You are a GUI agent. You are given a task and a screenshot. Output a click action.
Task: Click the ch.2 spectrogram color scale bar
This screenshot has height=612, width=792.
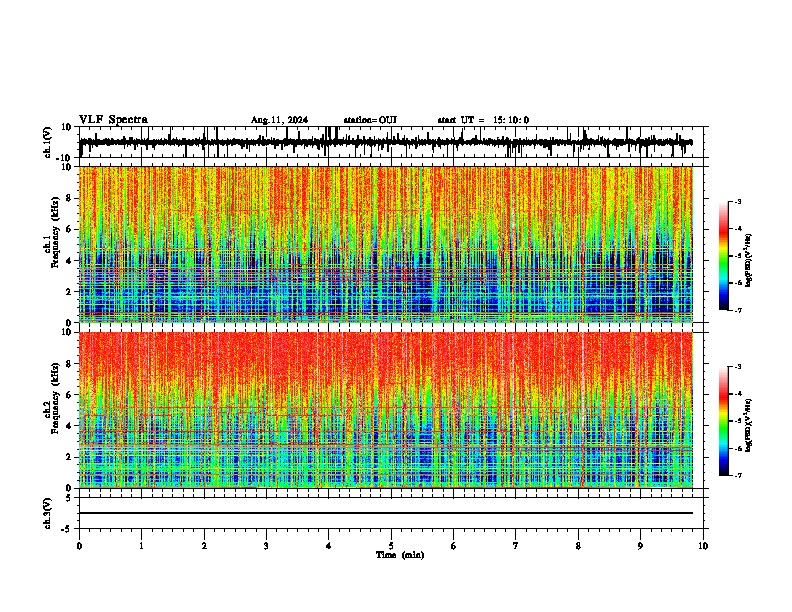[x=724, y=421]
